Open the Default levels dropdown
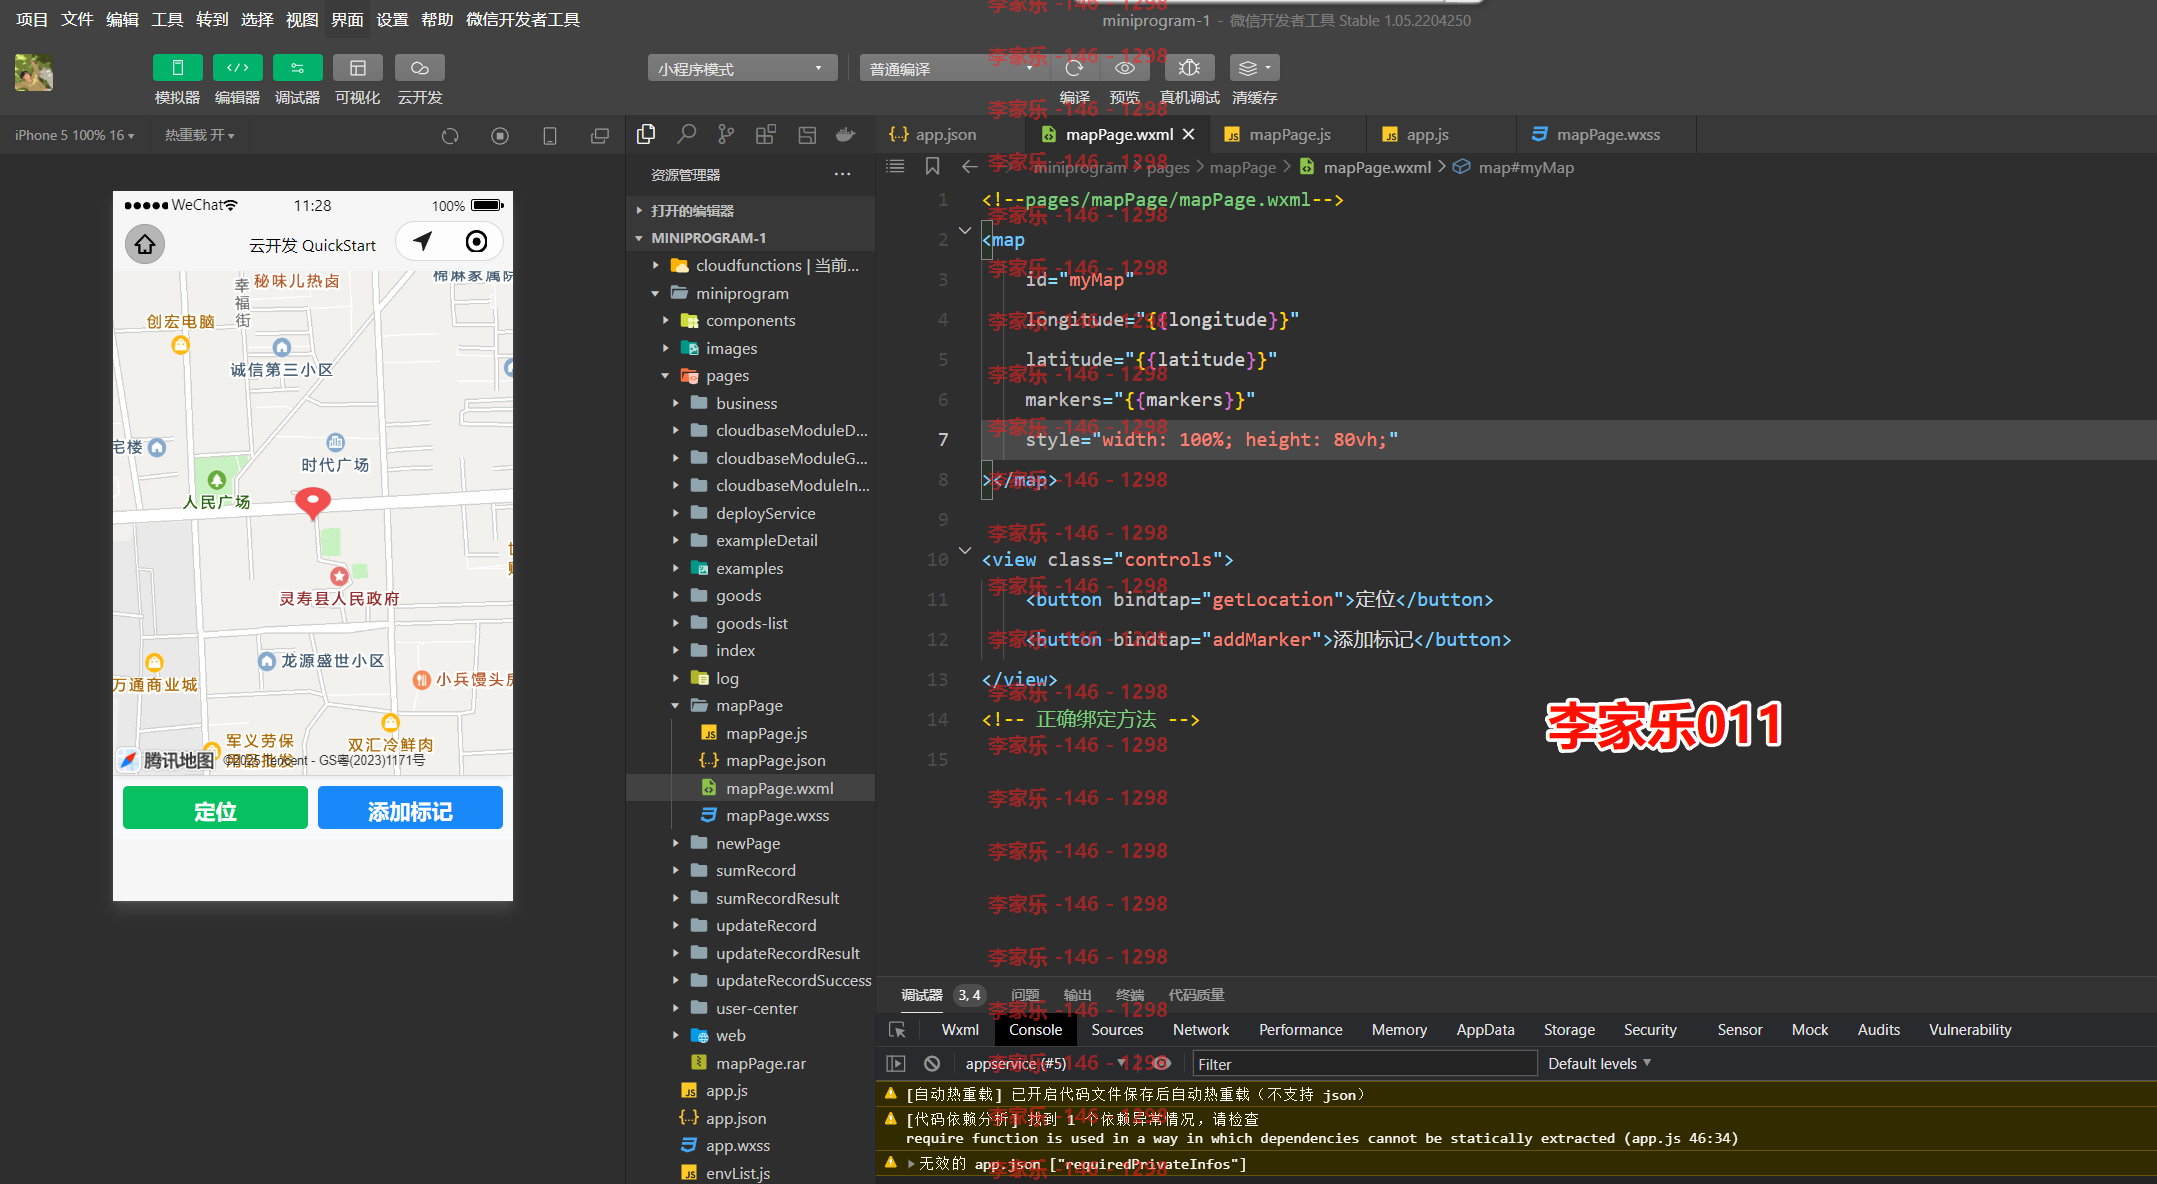The width and height of the screenshot is (2157, 1184). coord(1599,1064)
